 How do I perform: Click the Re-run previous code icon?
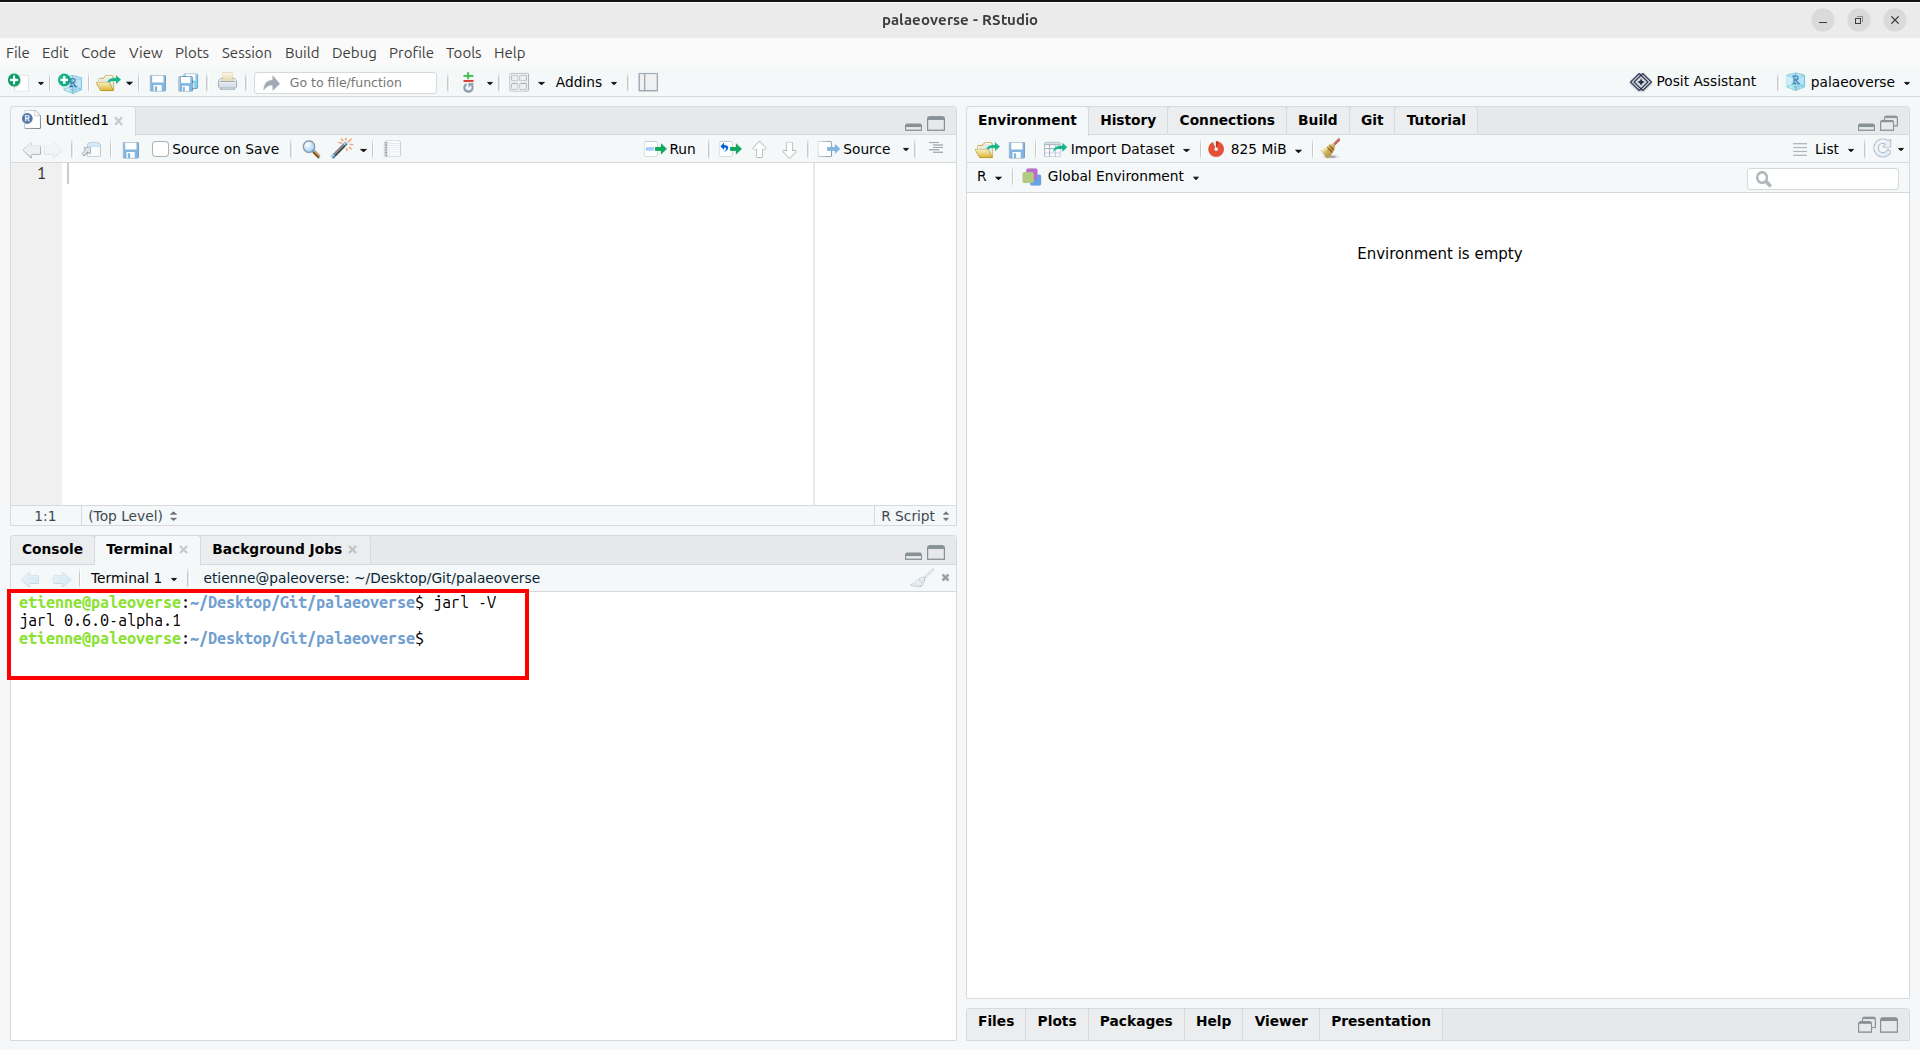[x=731, y=149]
